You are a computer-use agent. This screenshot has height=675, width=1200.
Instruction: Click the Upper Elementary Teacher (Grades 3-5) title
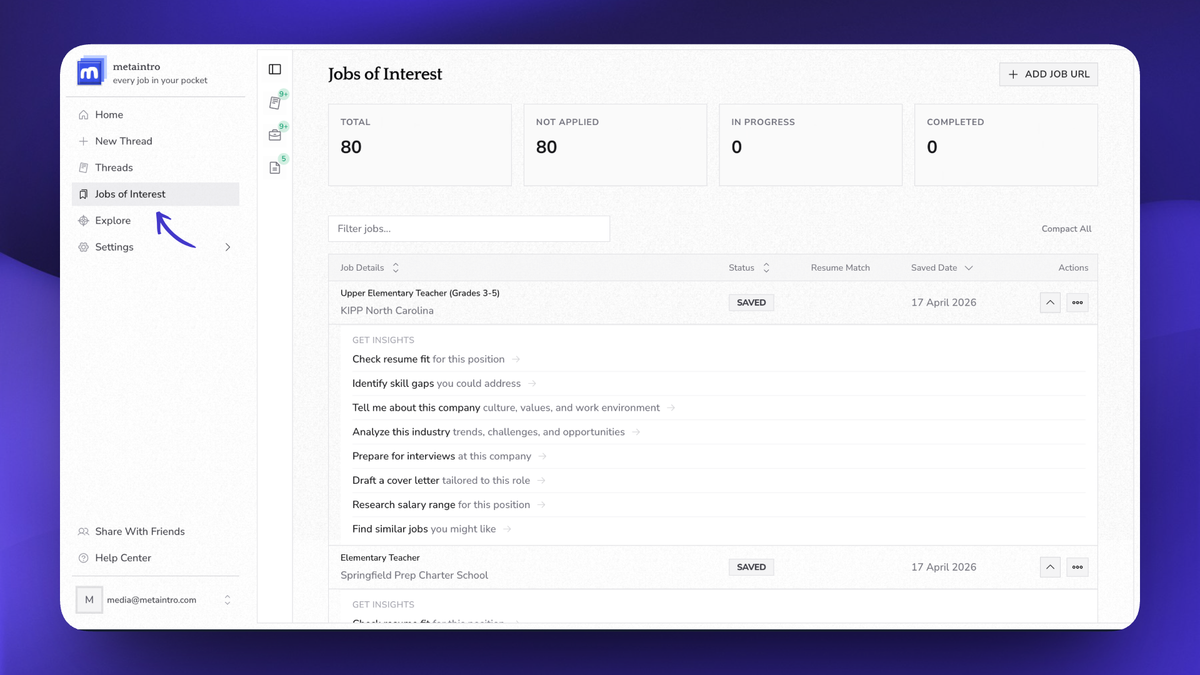pos(420,293)
